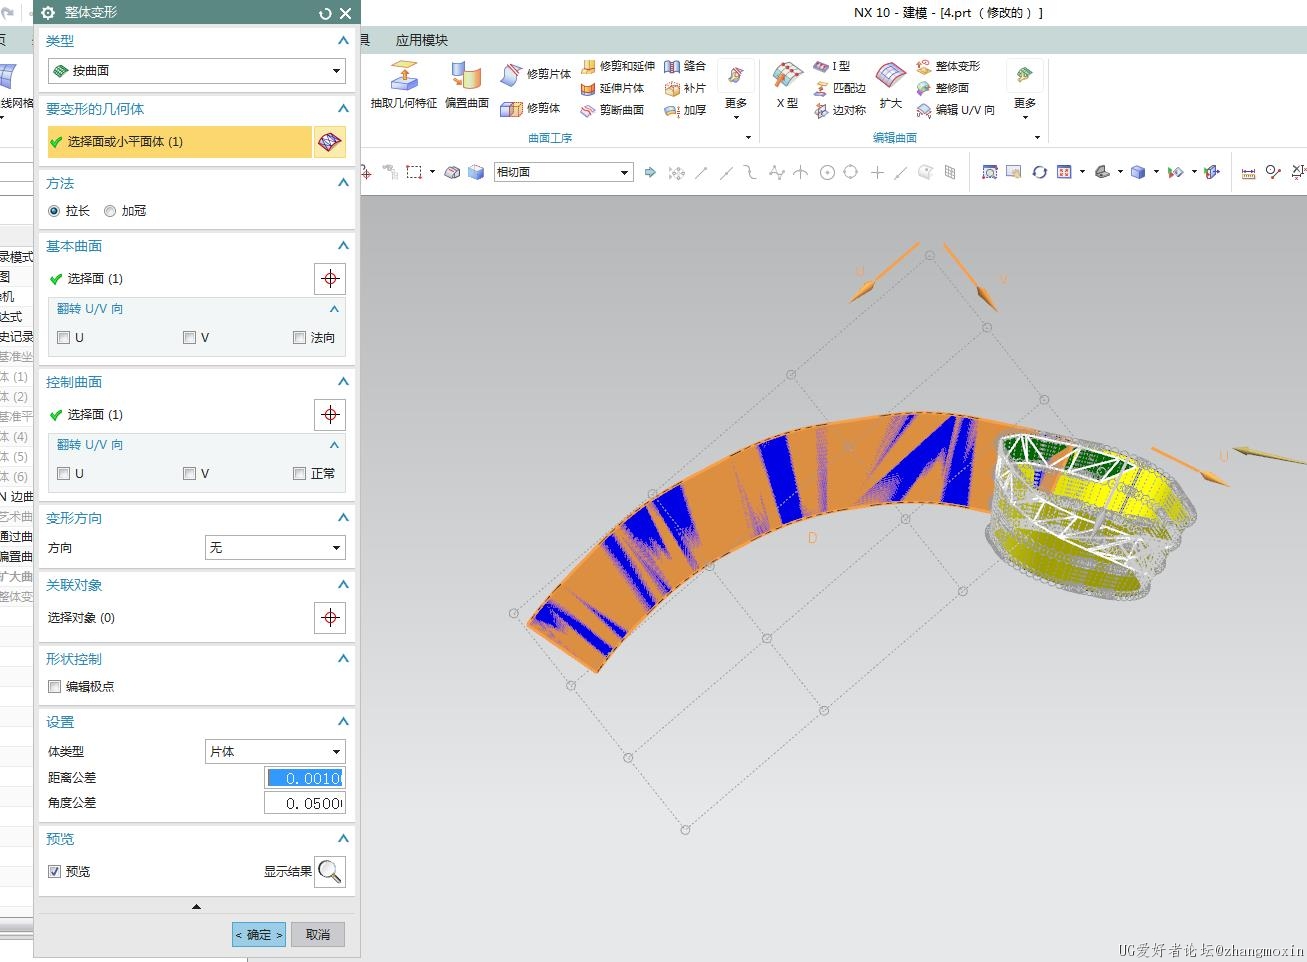
Task: Click the select-face crosshair in 控制曲面
Action: click(330, 415)
